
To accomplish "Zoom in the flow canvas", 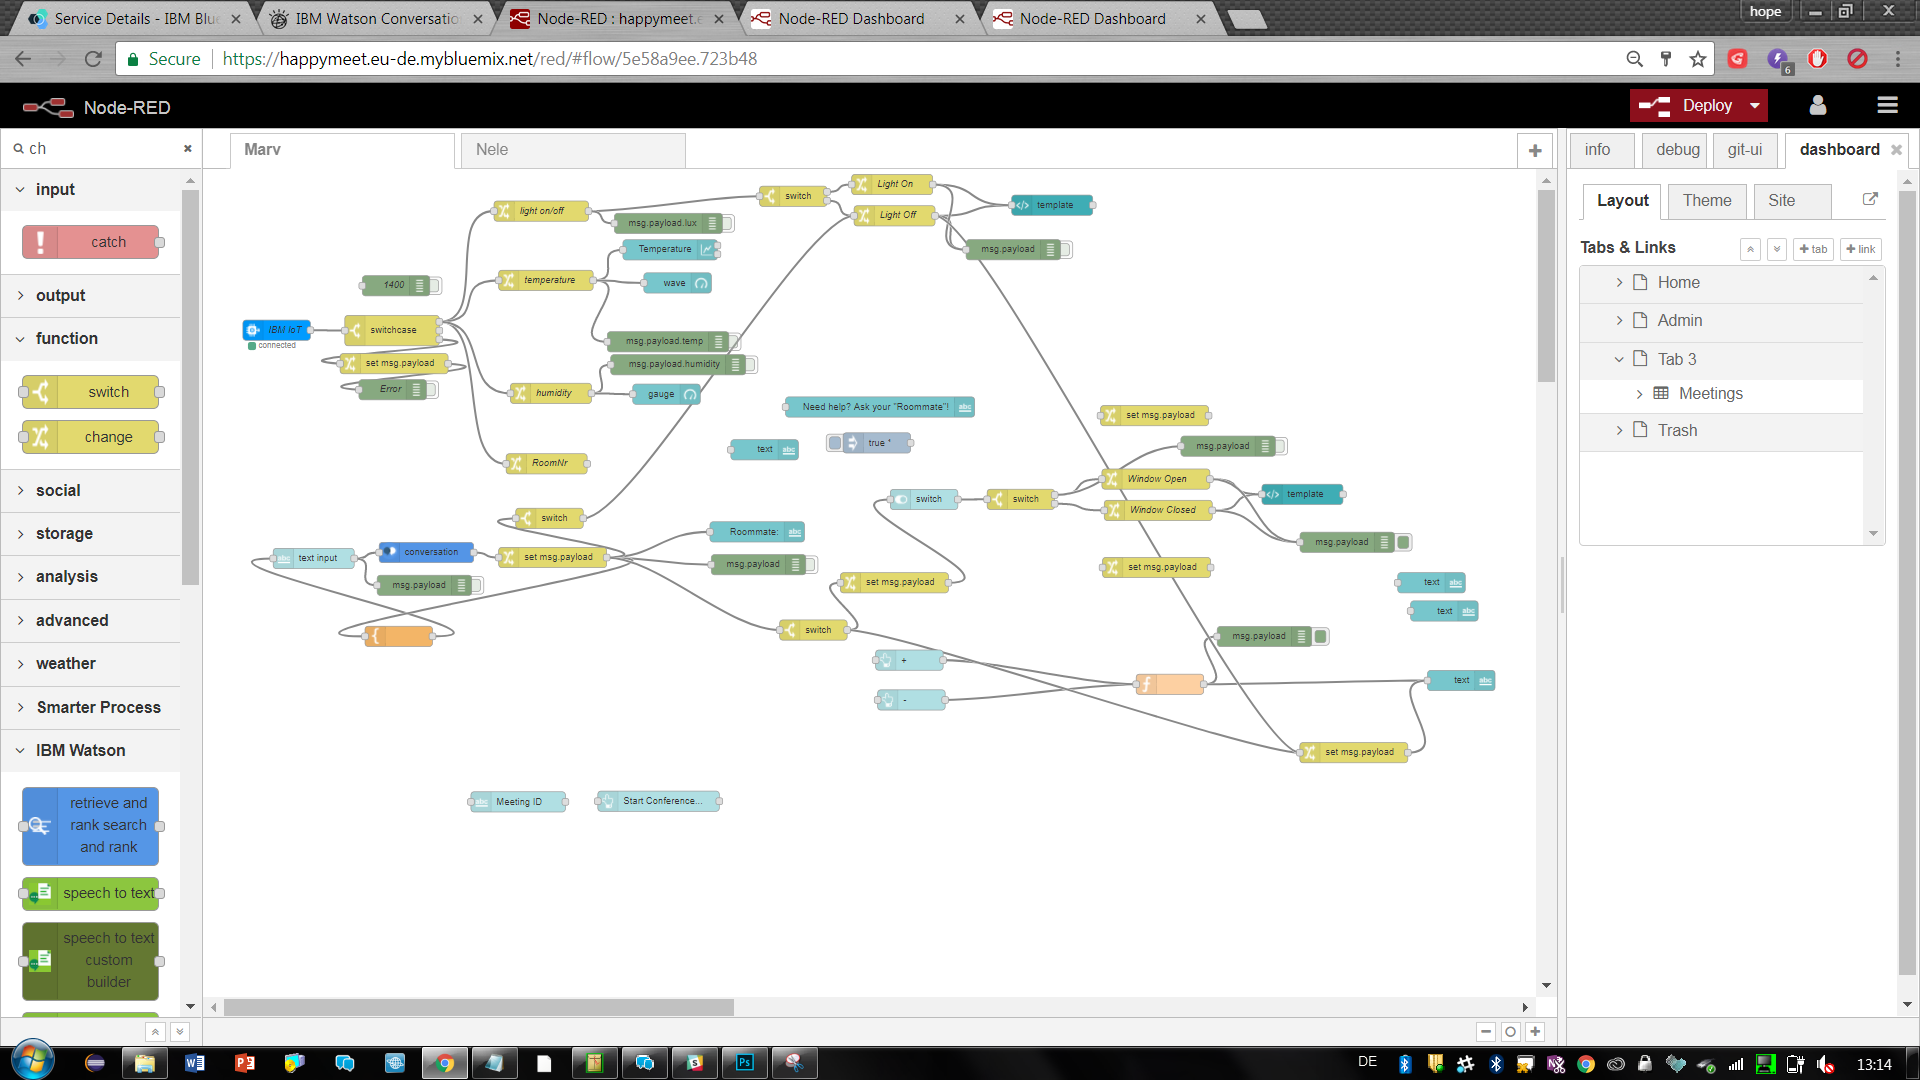I will 1536,1031.
